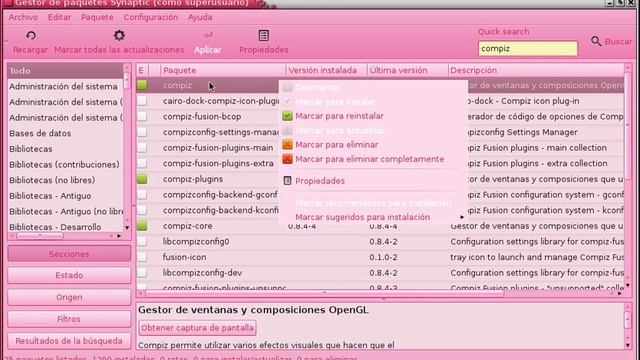Image resolution: width=640 pixels, height=360 pixels.
Task: Click the Quick search input field
Action: 528,49
